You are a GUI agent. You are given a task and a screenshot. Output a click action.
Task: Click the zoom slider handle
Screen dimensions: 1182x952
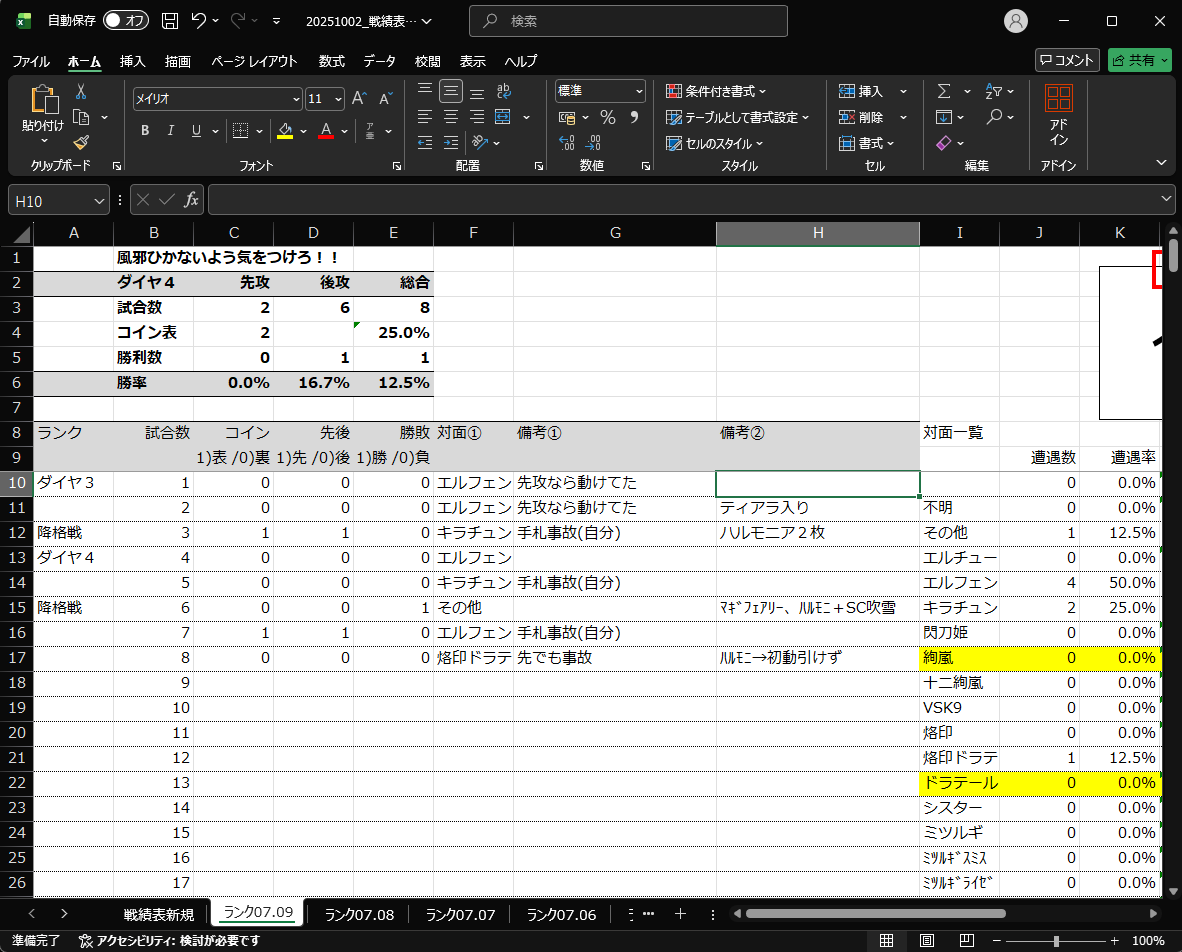[x=1056, y=941]
